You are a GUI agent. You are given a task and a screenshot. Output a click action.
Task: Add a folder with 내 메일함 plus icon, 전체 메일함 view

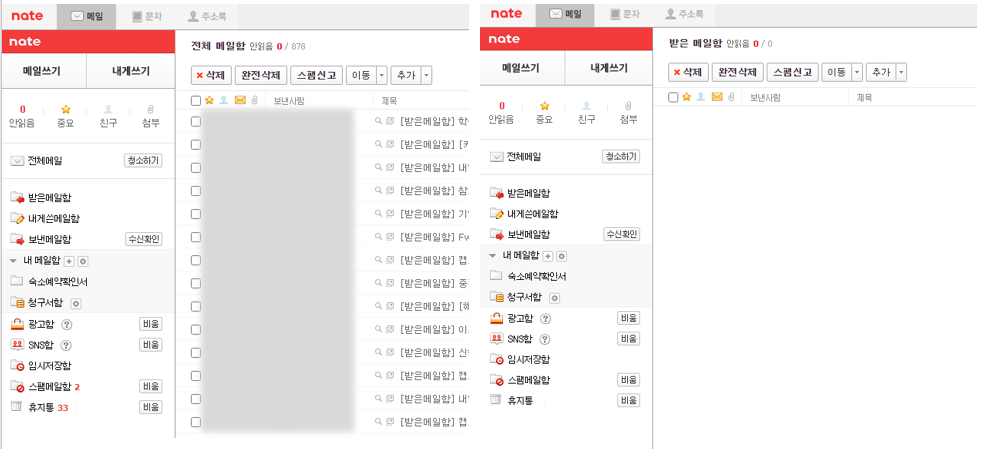[x=70, y=261]
